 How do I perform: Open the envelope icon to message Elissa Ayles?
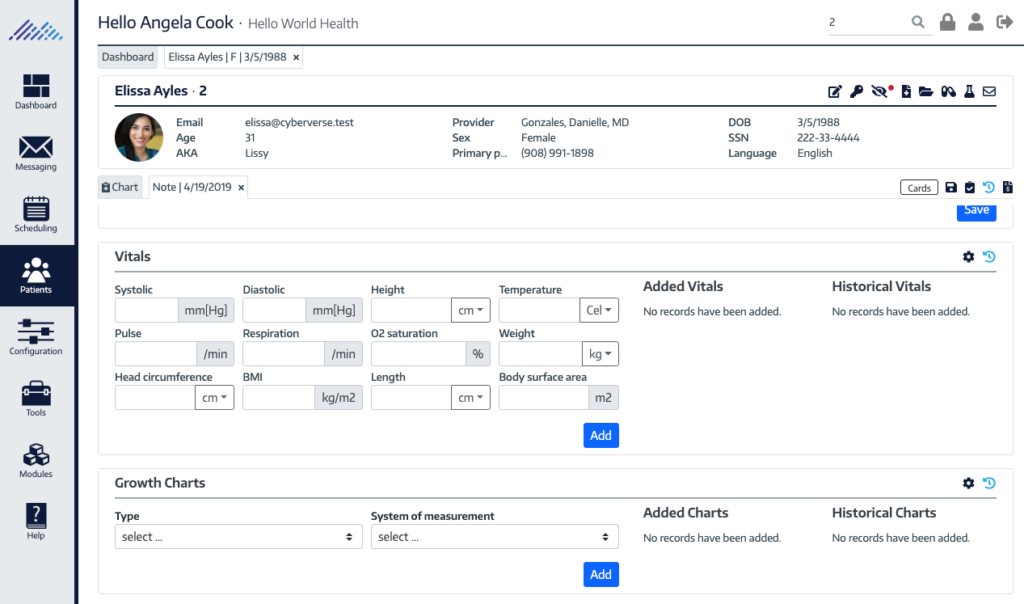tap(989, 91)
